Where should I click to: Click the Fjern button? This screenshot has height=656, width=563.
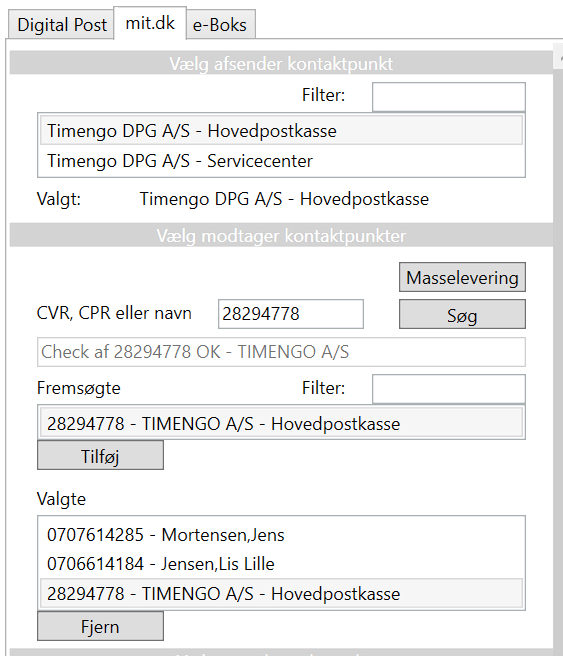coord(100,626)
